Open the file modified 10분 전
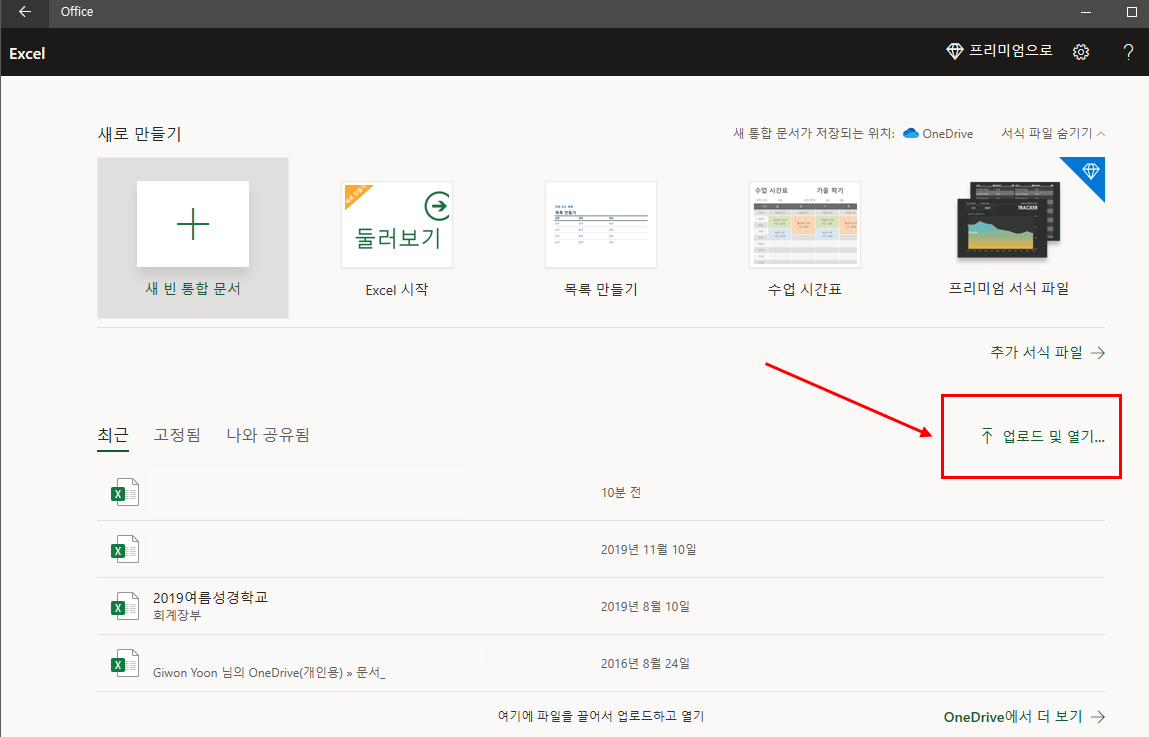This screenshot has height=737, width=1149. 601,493
